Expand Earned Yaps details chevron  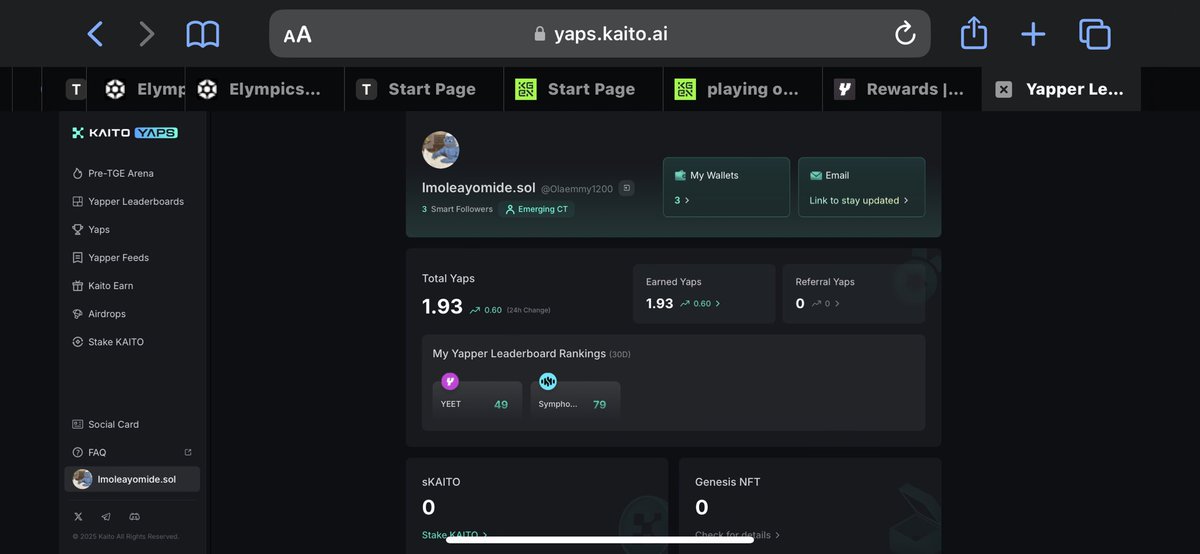[717, 304]
